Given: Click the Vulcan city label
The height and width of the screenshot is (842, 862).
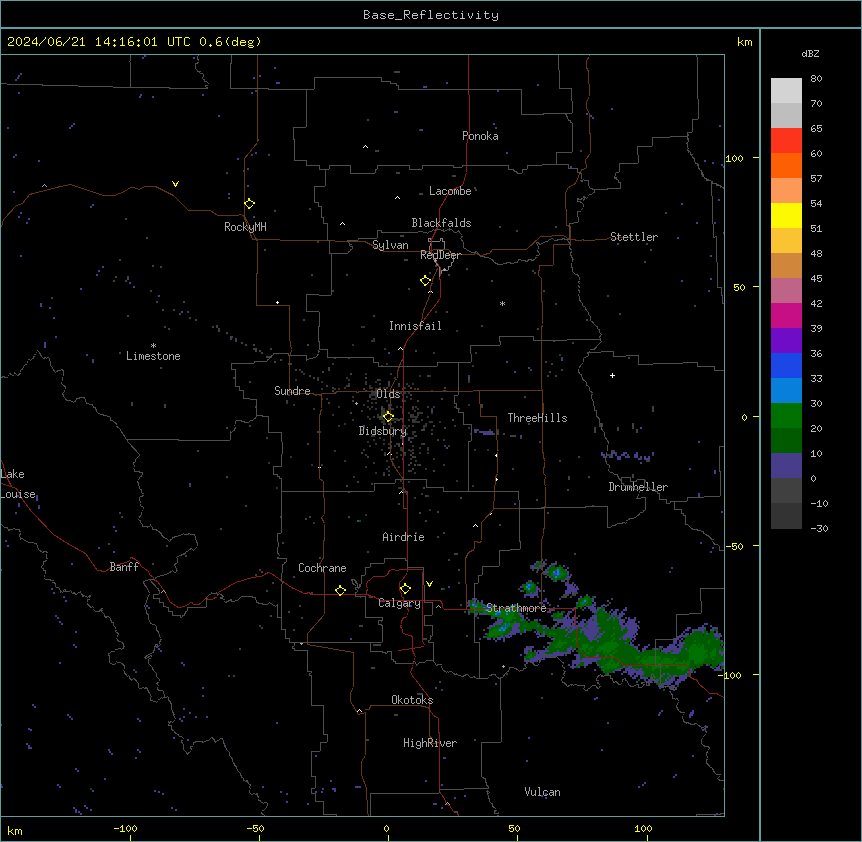Looking at the screenshot, I should point(542,792).
